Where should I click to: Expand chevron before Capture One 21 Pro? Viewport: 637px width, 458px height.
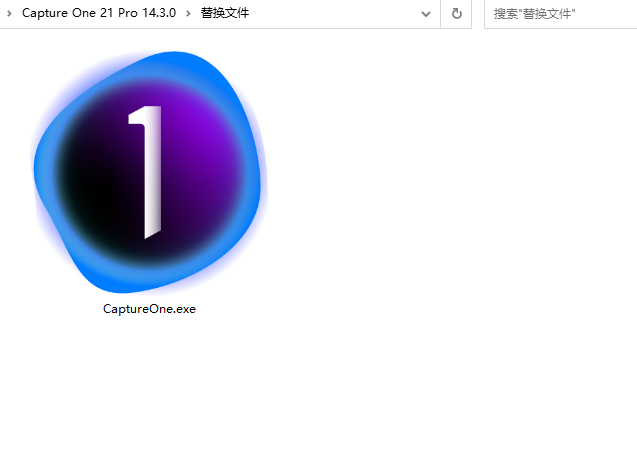(9, 13)
